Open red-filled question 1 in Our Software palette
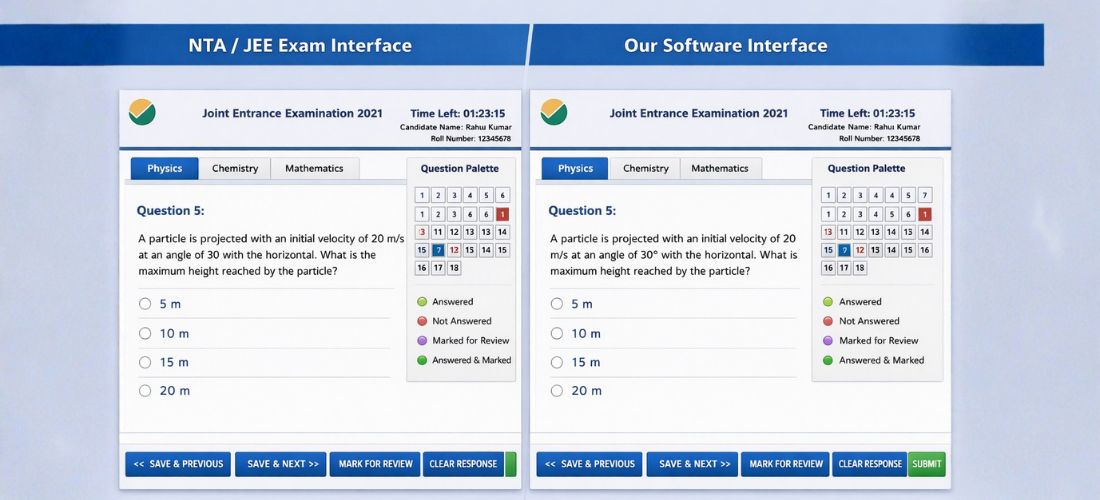This screenshot has height=500, width=1100. pyautogui.click(x=925, y=214)
